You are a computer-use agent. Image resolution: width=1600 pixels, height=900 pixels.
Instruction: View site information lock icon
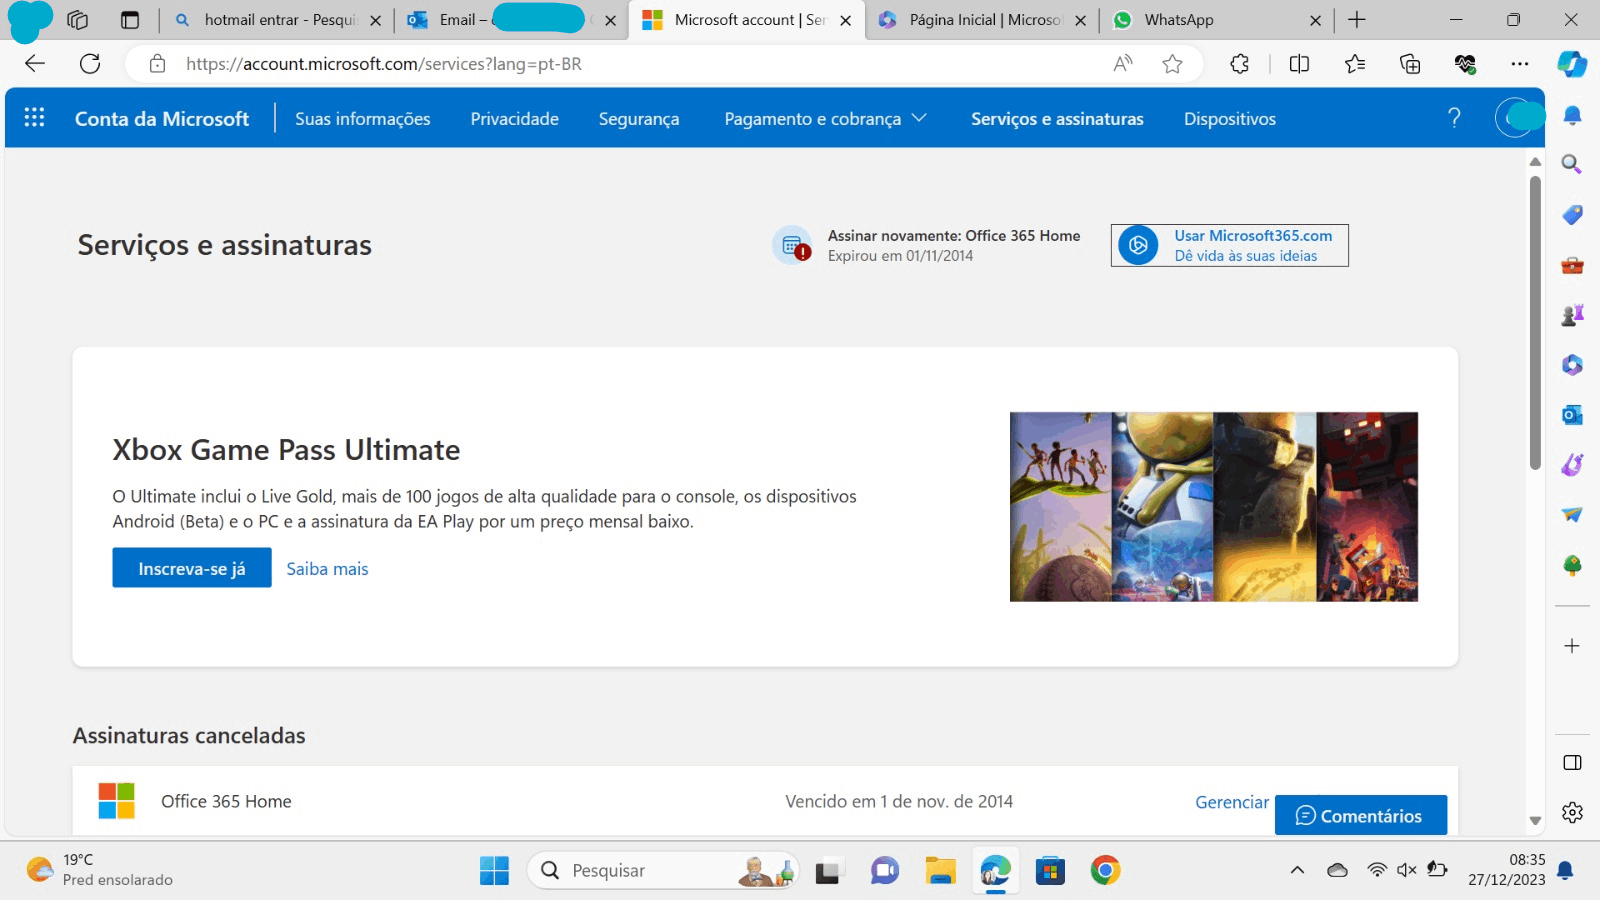pyautogui.click(x=157, y=64)
